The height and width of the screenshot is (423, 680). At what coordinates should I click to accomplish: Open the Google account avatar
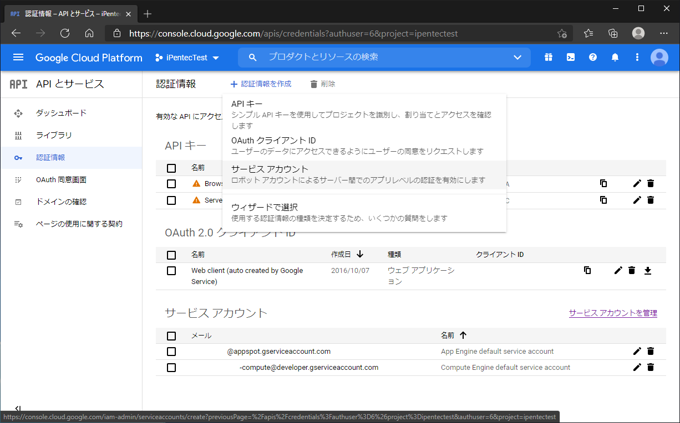pos(659,57)
